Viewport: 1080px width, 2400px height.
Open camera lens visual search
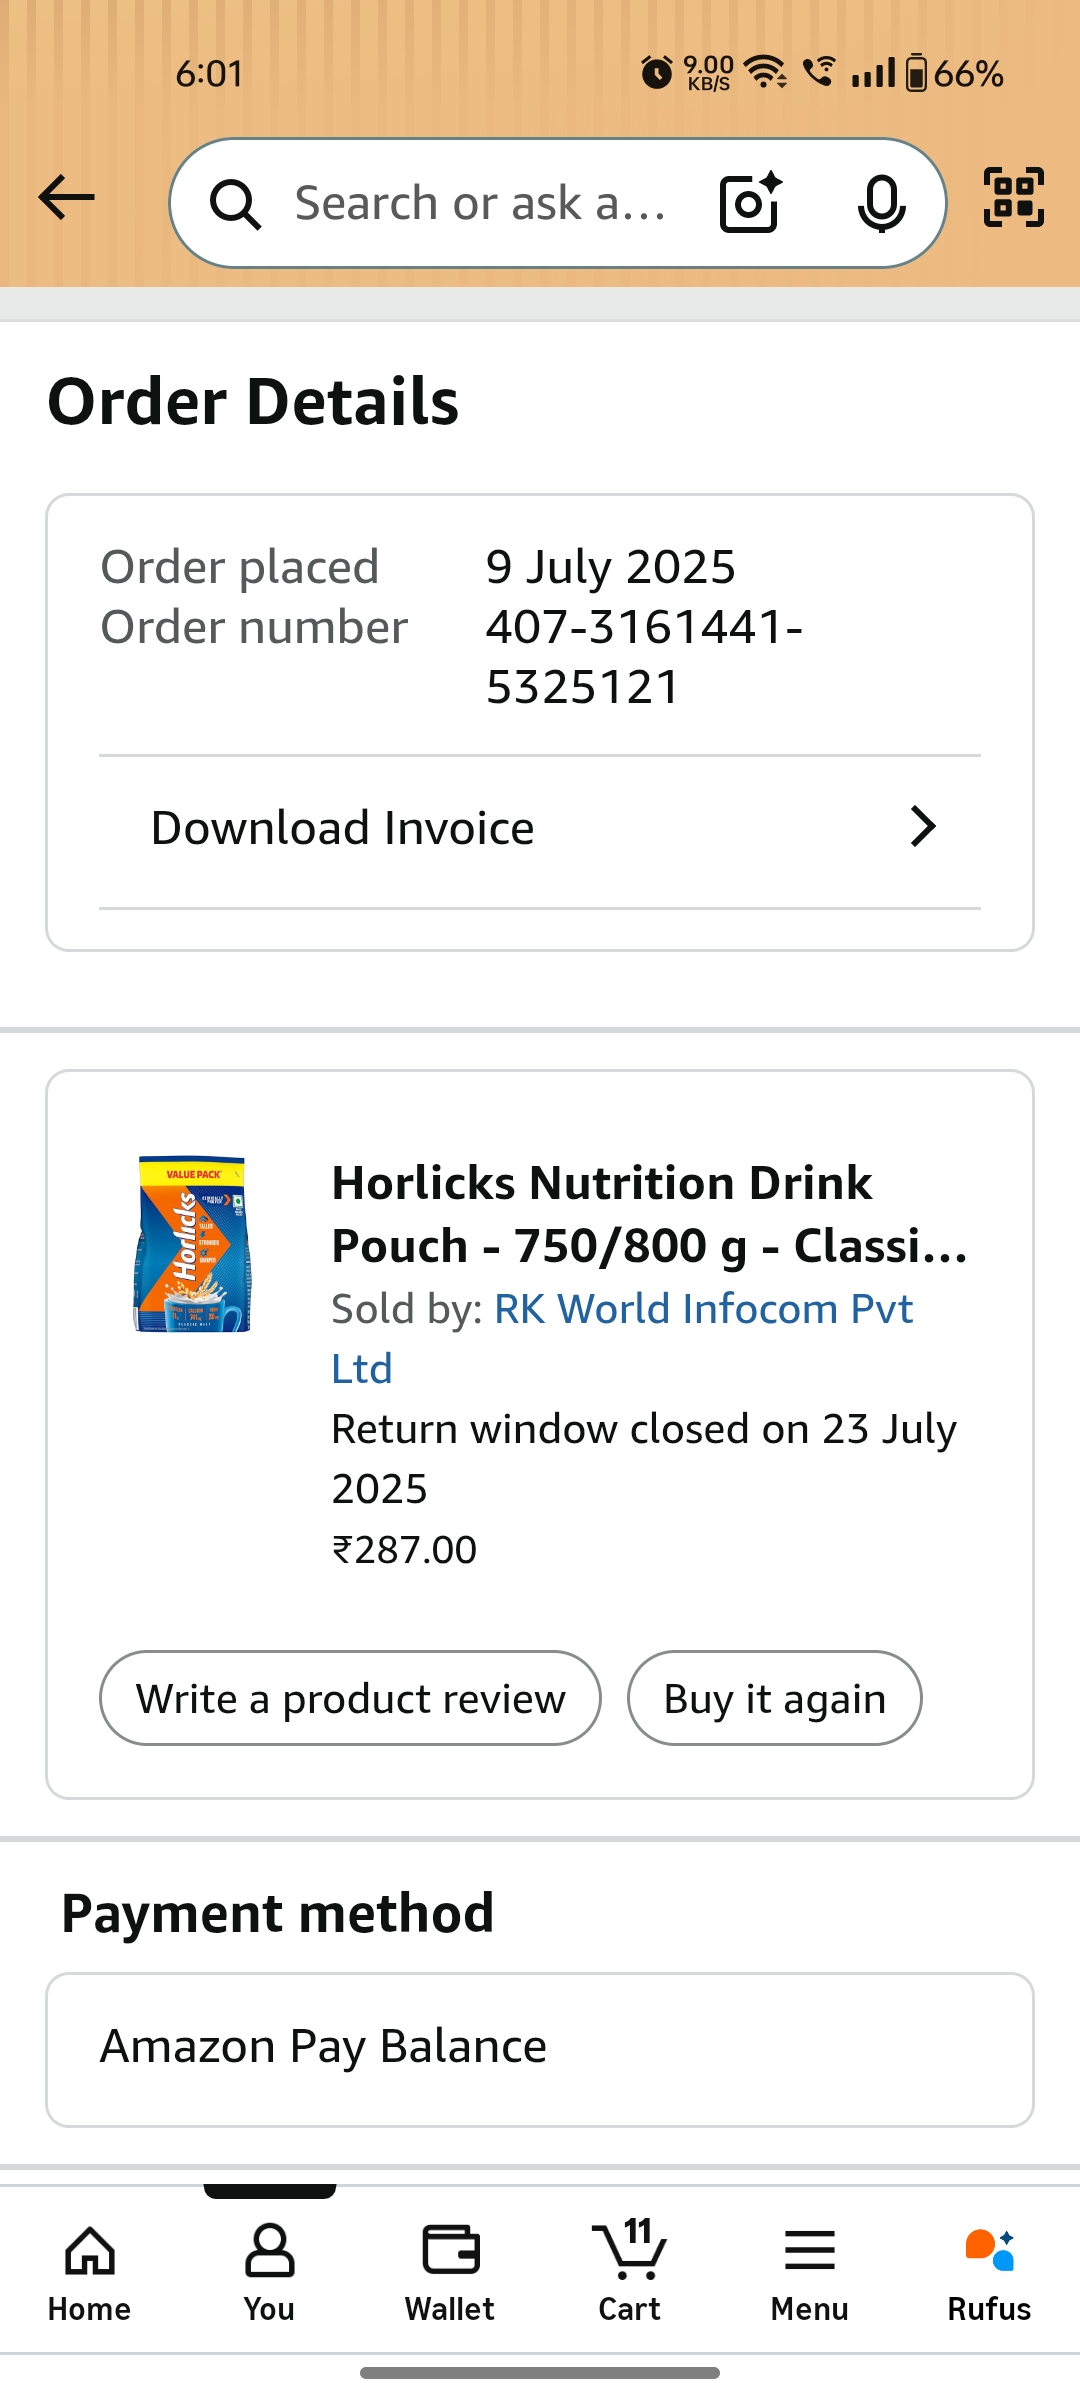(x=750, y=203)
